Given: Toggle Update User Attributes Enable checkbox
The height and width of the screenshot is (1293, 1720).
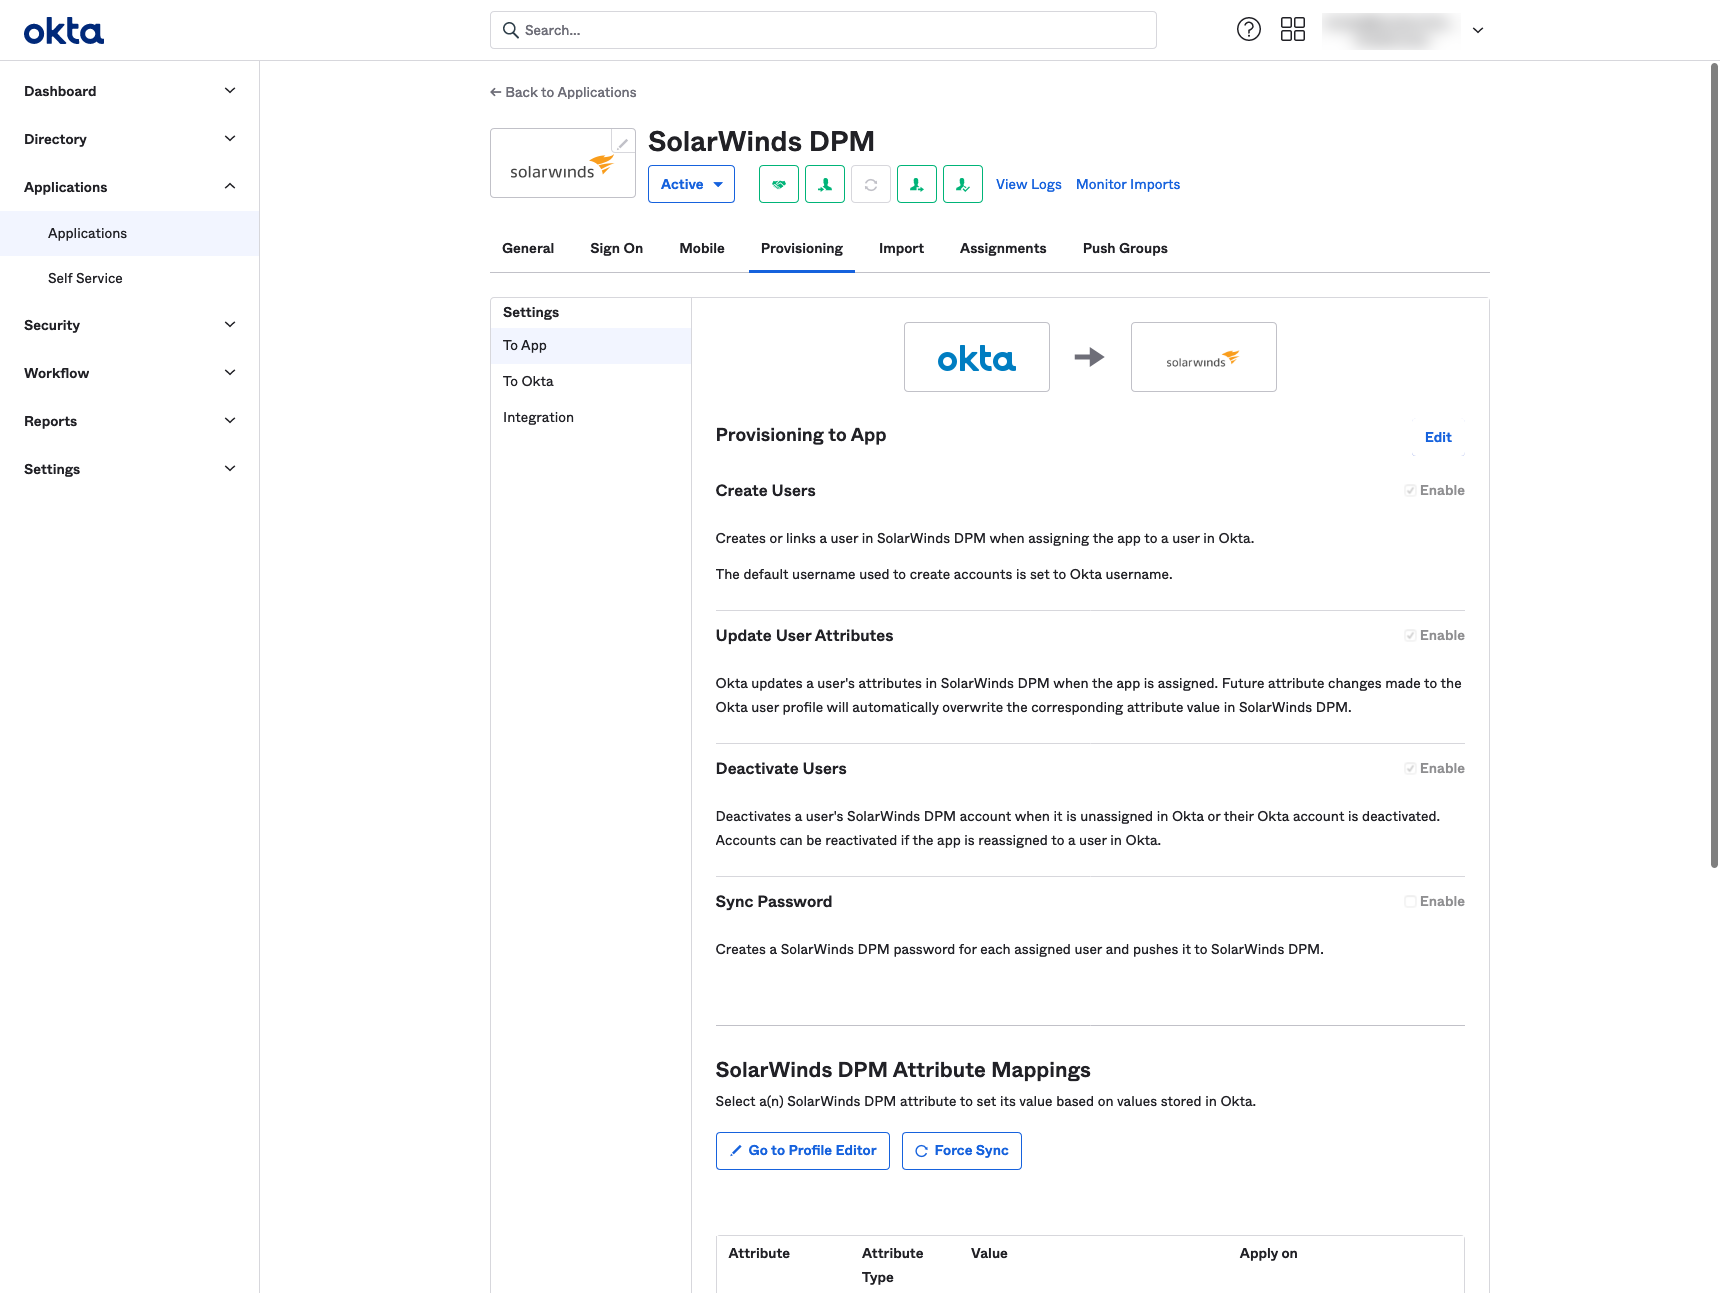Looking at the screenshot, I should coord(1410,635).
